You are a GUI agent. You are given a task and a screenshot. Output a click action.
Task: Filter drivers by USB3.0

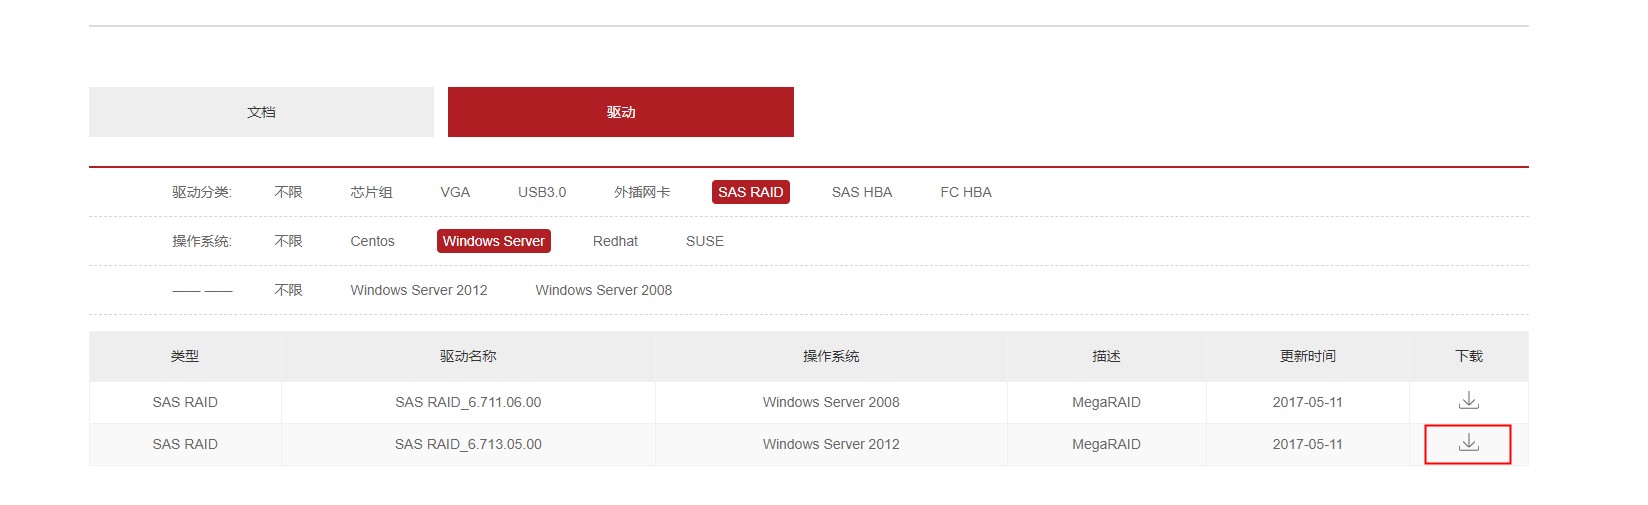click(542, 192)
